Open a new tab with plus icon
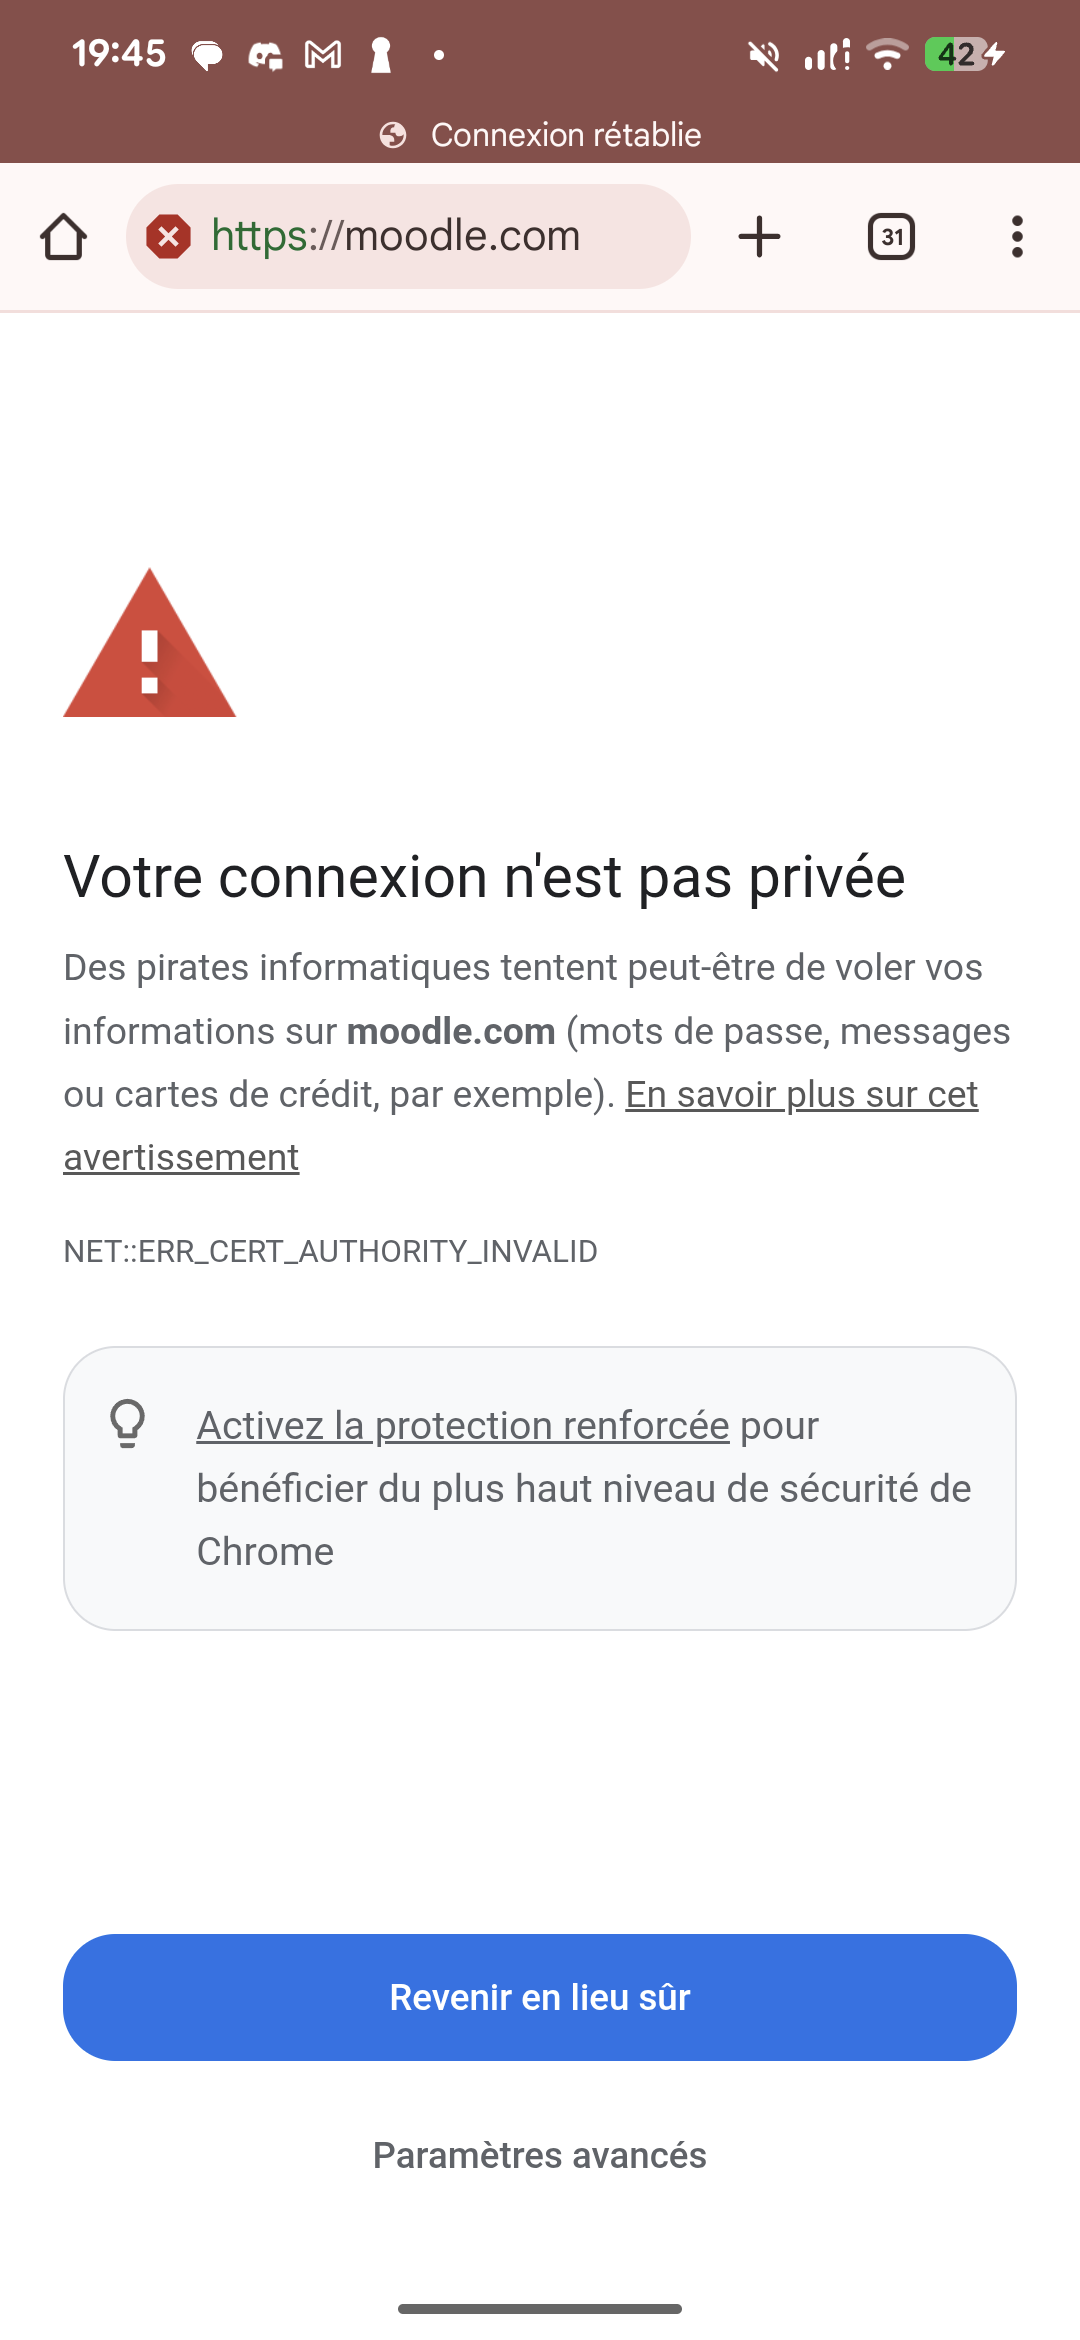The height and width of the screenshot is (2340, 1080). pyautogui.click(x=759, y=237)
